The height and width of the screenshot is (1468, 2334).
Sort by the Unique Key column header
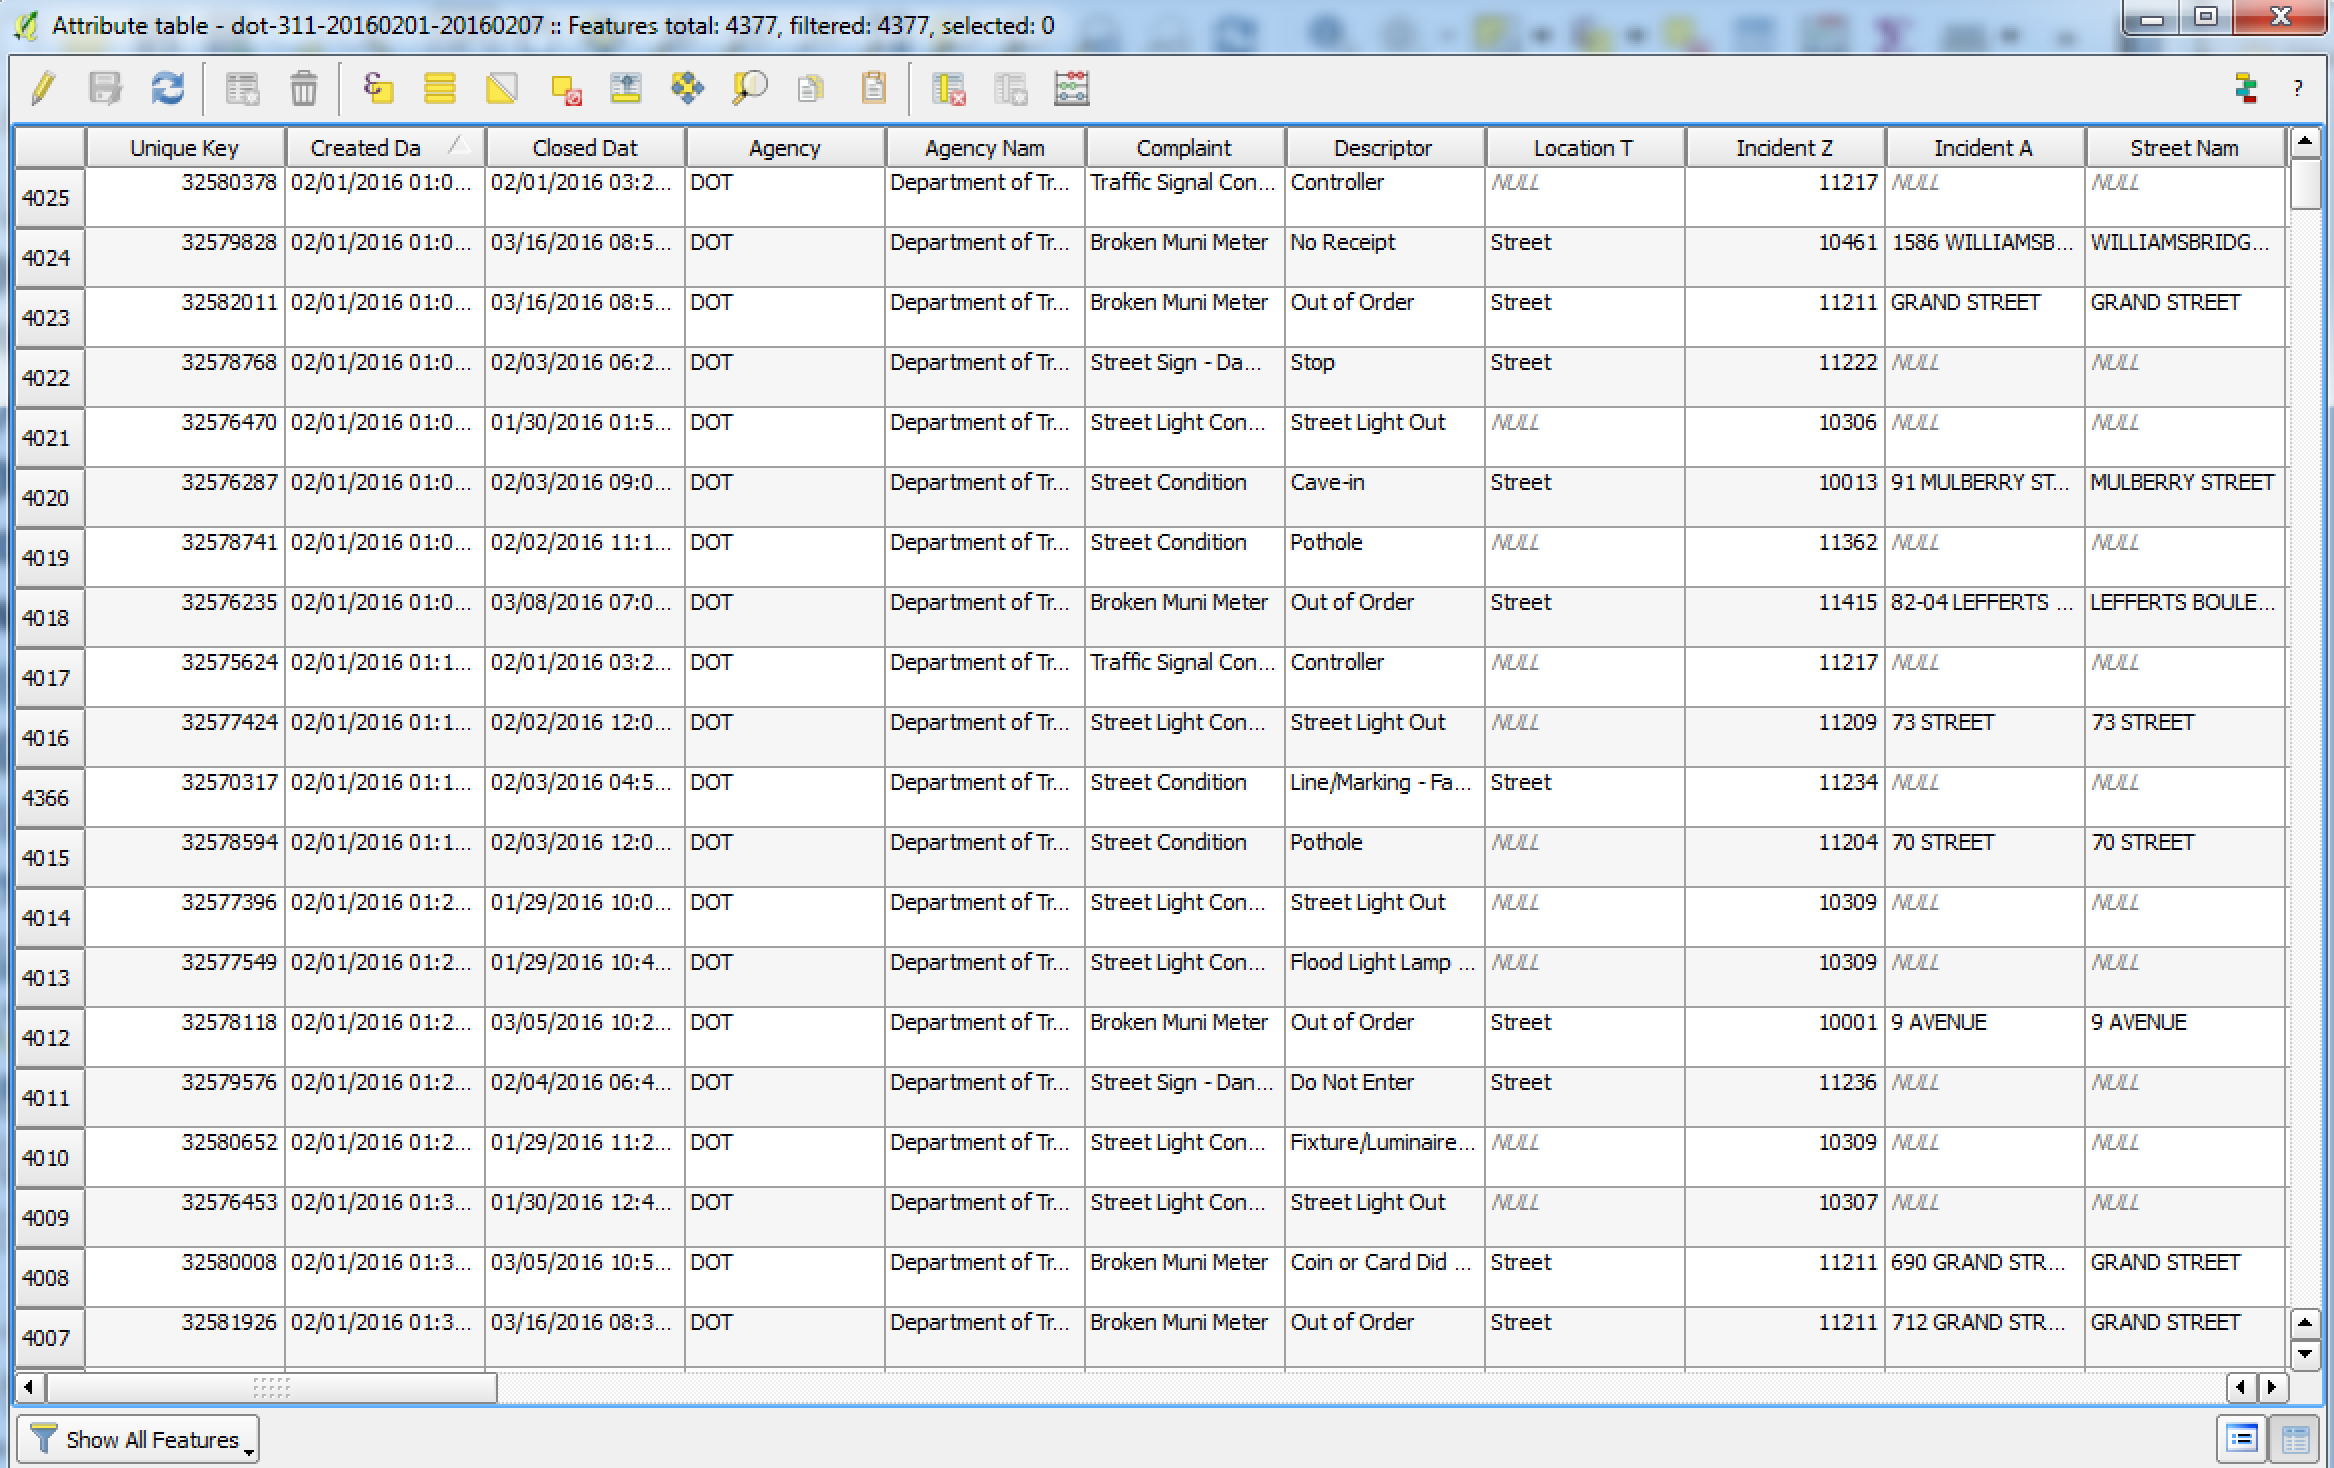(x=185, y=148)
